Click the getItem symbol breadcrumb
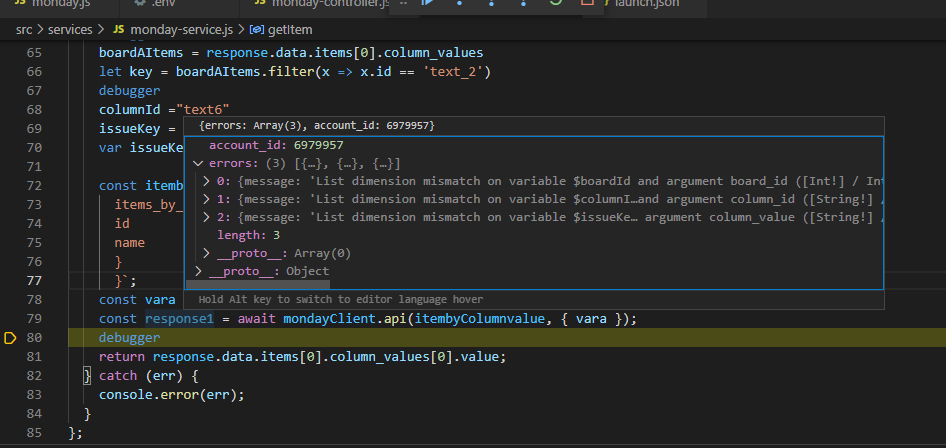This screenshot has width=946, height=448. [x=289, y=30]
